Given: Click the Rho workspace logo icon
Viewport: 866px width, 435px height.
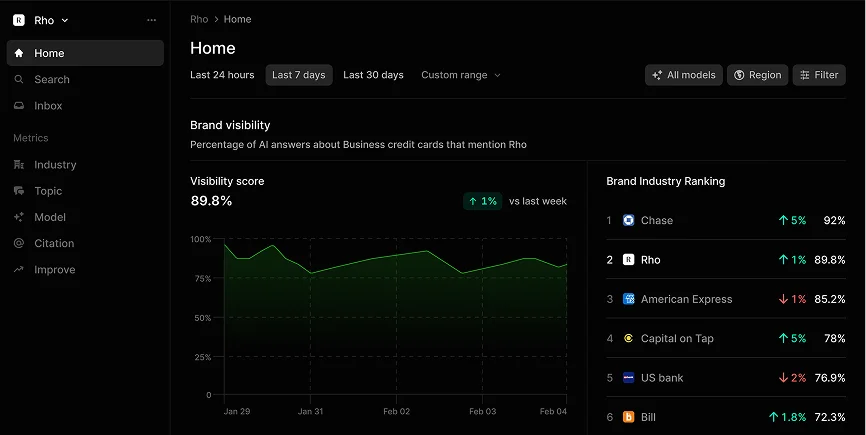Looking at the screenshot, I should (x=19, y=20).
